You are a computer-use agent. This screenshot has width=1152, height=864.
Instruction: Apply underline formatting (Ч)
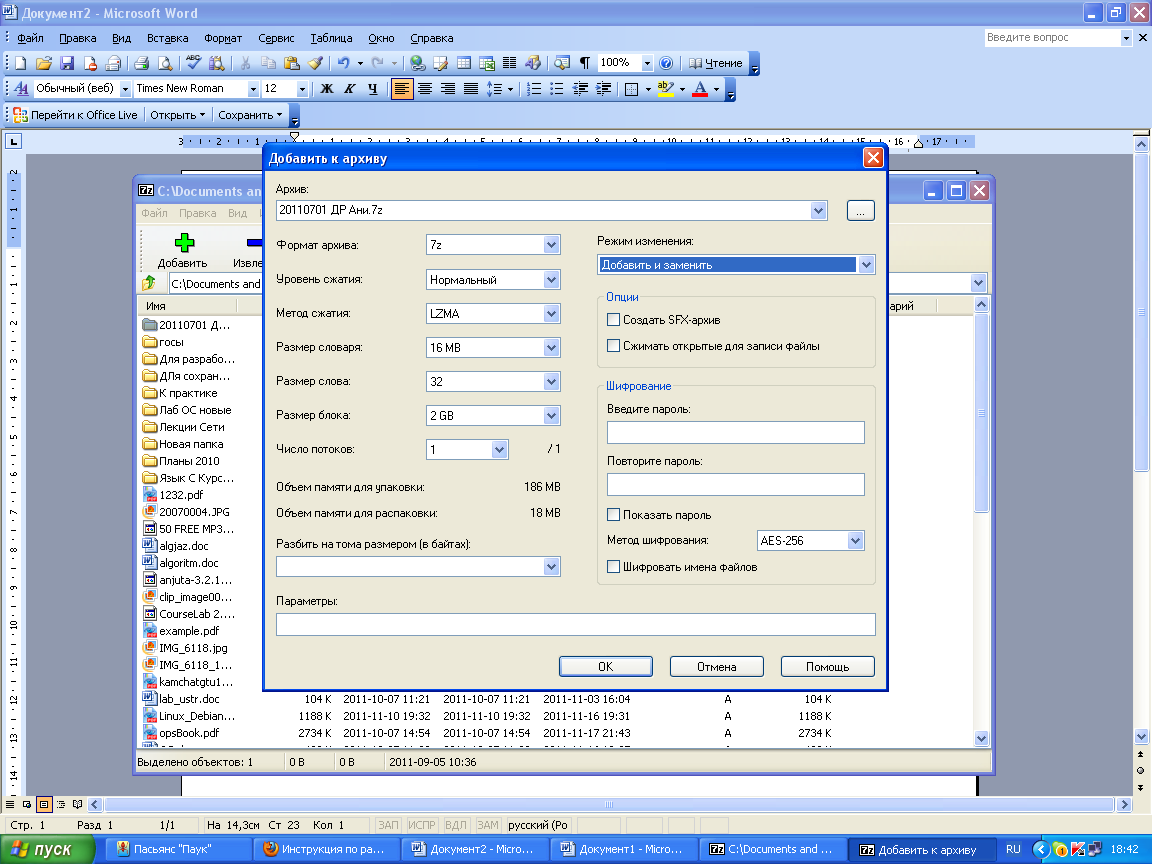point(372,89)
